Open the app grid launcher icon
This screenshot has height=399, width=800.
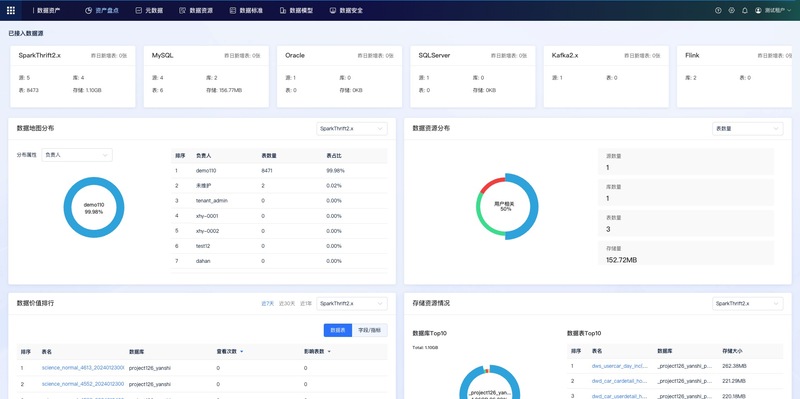(x=11, y=10)
